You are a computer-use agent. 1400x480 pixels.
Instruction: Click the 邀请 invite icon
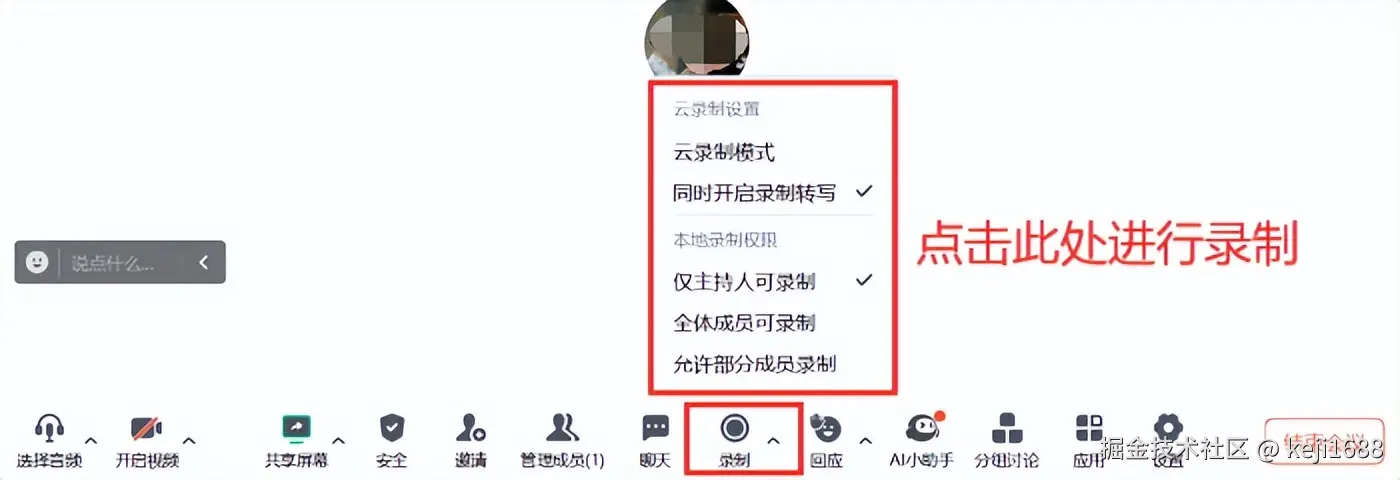coord(470,429)
